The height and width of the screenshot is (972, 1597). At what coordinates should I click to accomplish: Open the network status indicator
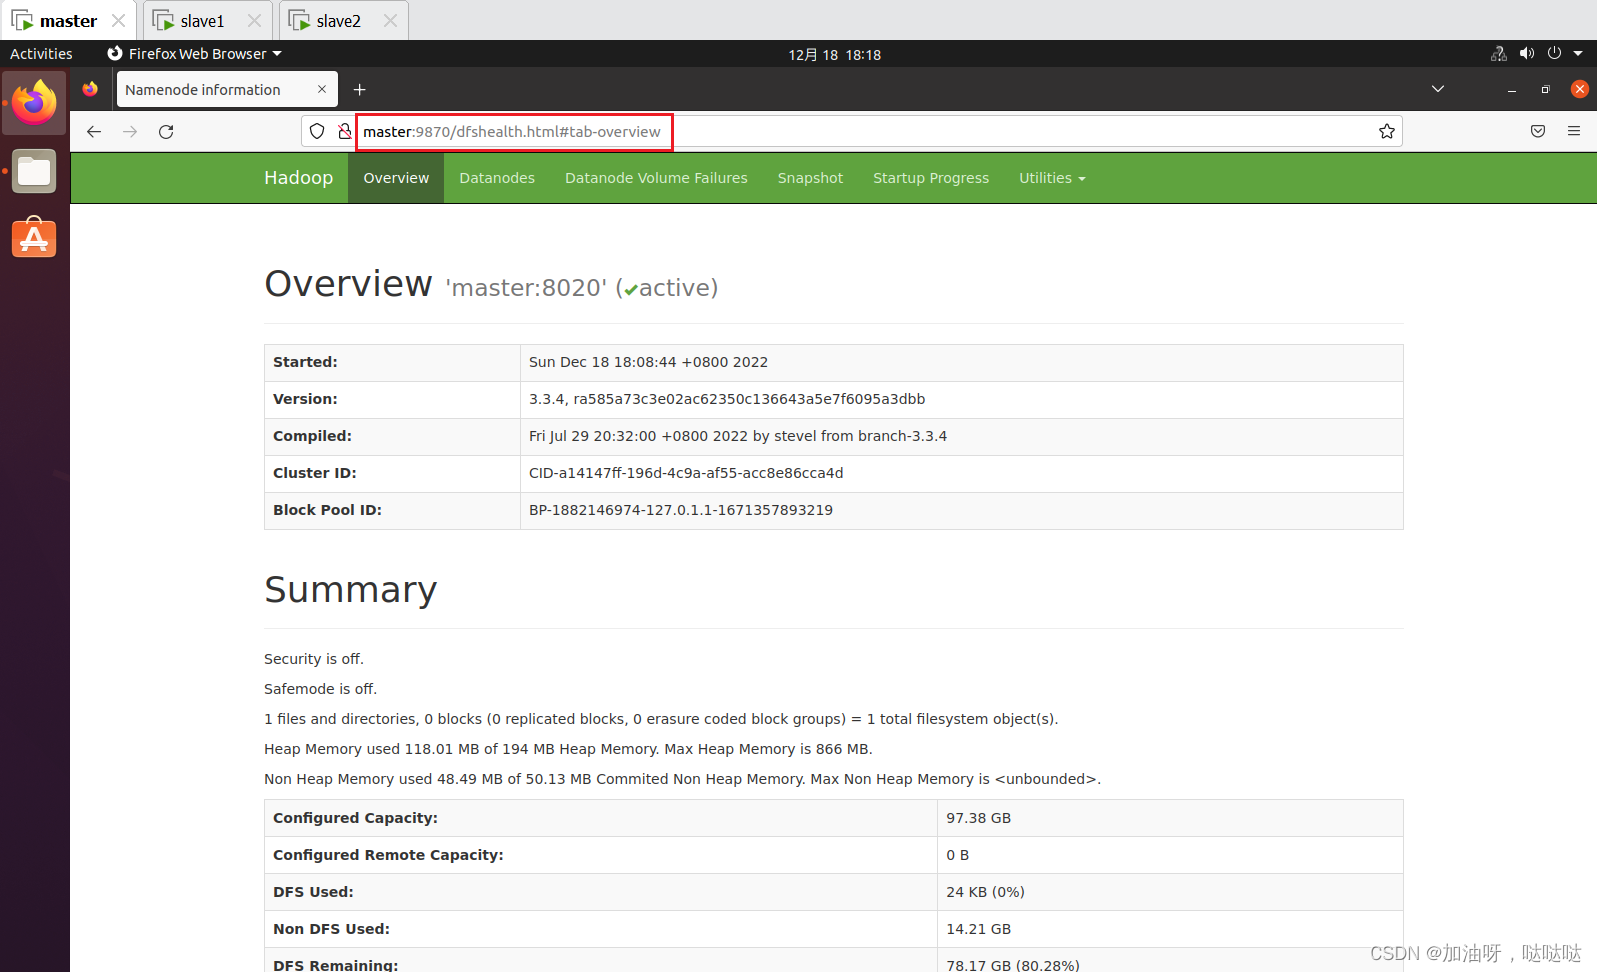click(1499, 54)
